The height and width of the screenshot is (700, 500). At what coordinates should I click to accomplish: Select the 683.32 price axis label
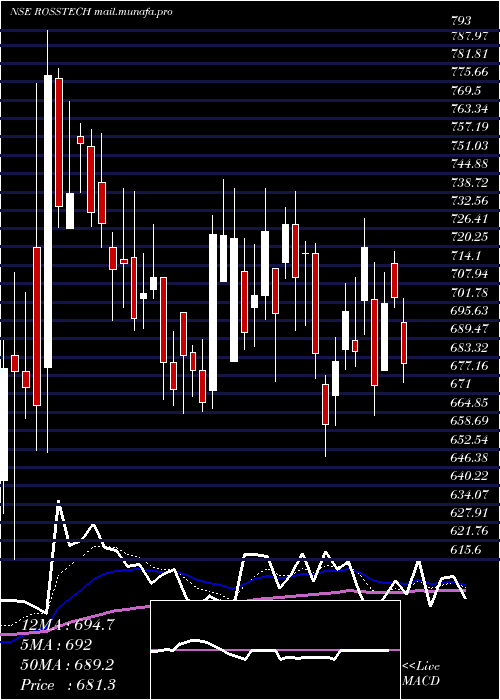point(470,347)
